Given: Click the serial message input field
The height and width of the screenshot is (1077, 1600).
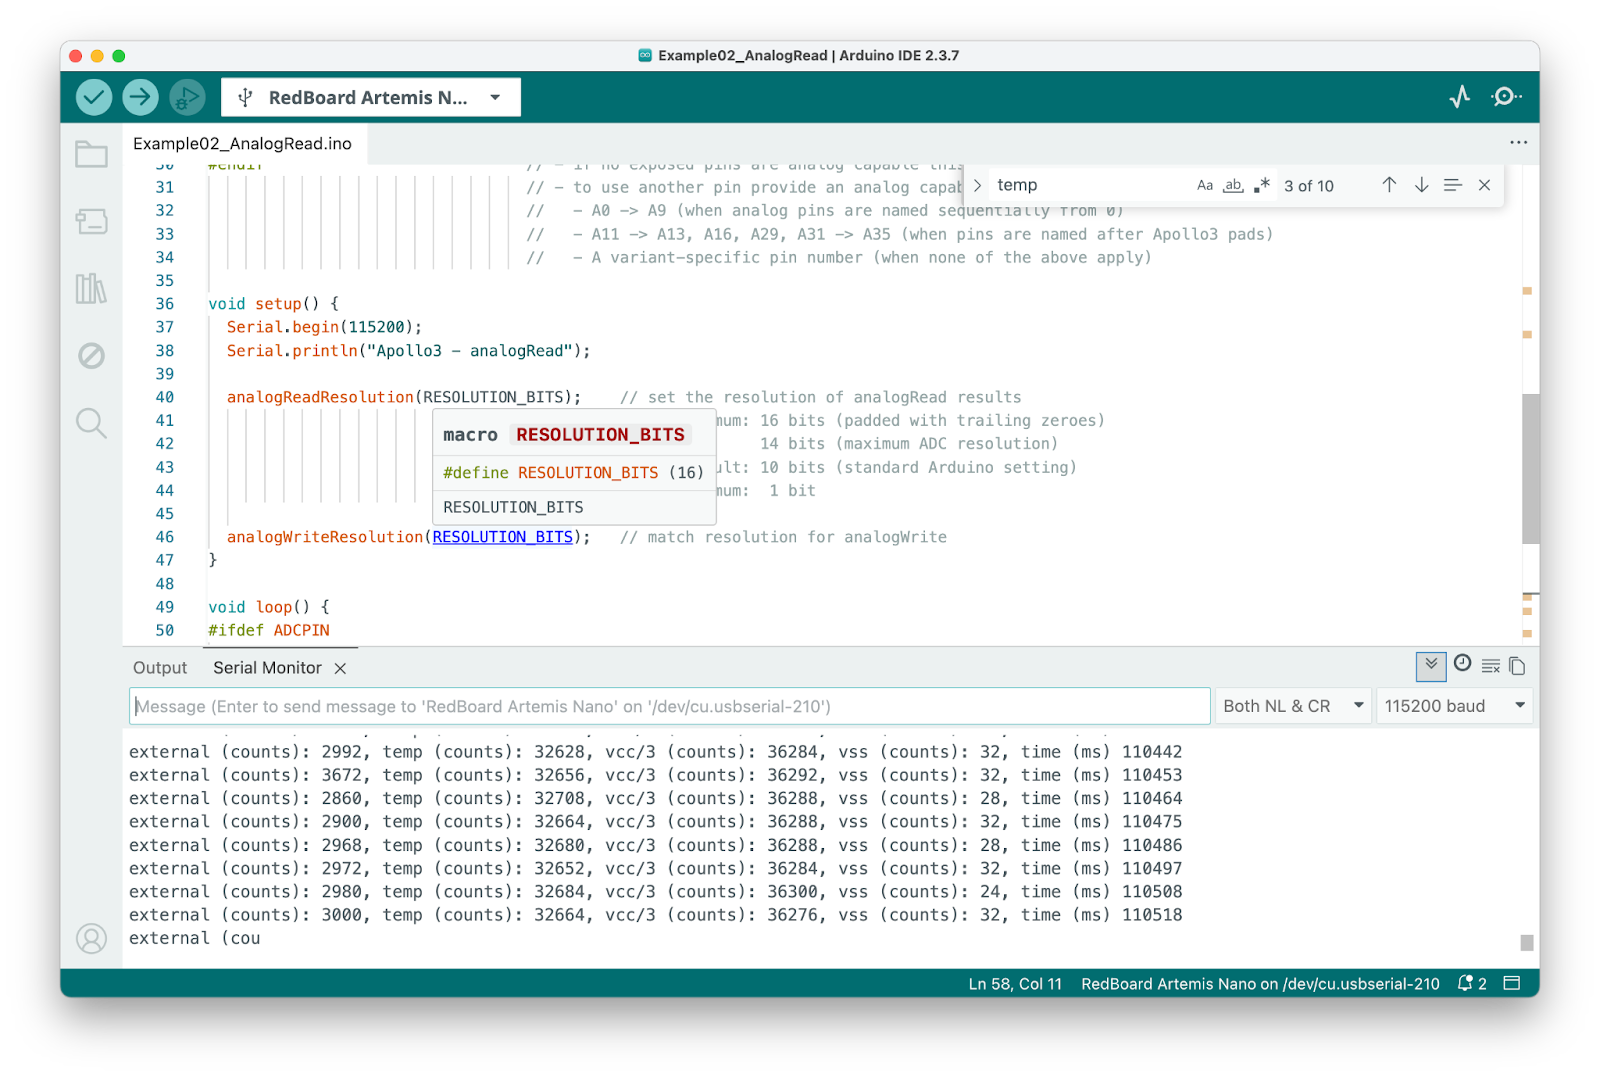Looking at the screenshot, I should [670, 706].
